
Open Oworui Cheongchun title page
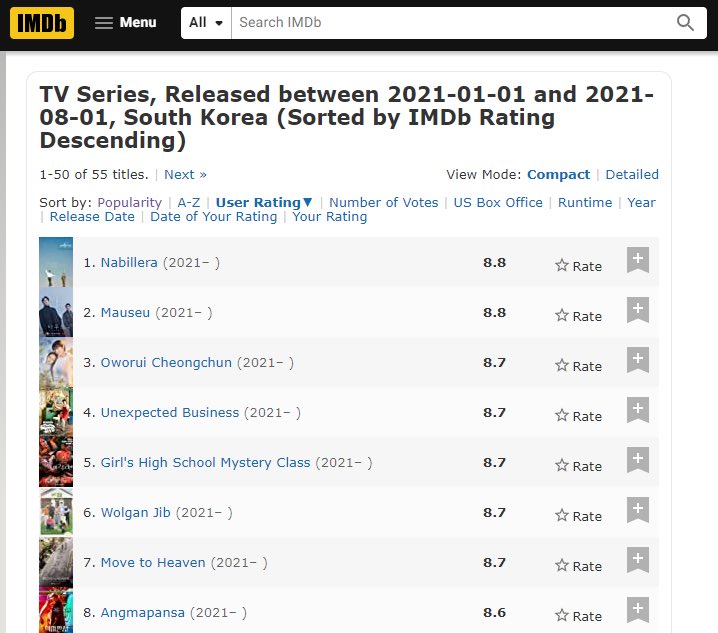coord(166,362)
